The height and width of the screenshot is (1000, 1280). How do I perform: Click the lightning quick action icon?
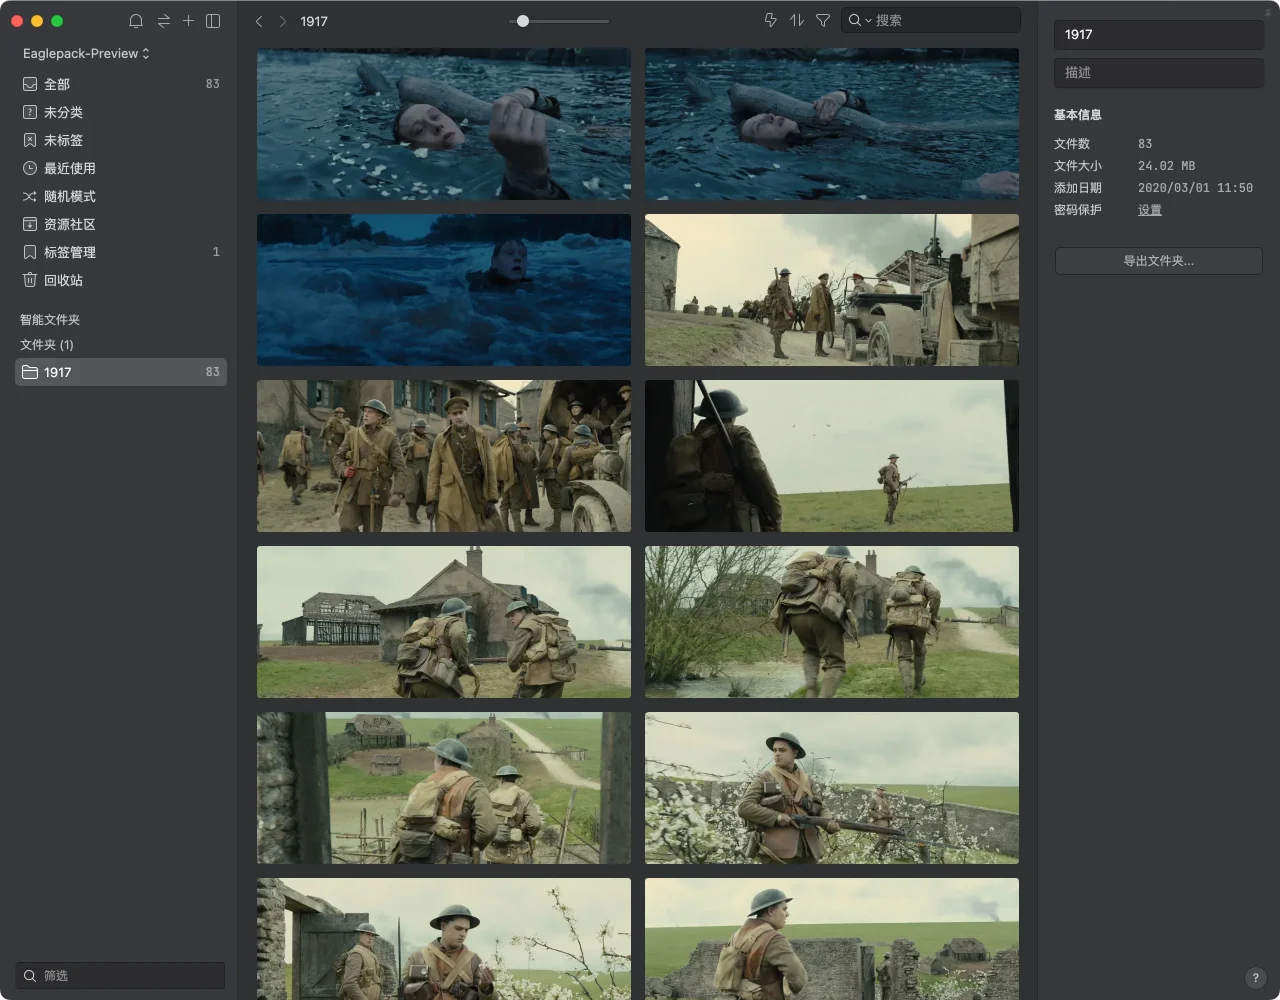pyautogui.click(x=771, y=20)
